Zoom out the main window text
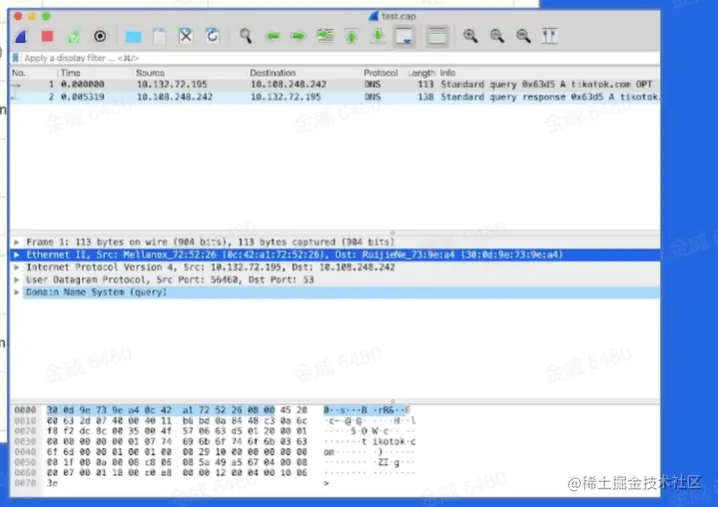This screenshot has width=718, height=507. pyautogui.click(x=497, y=36)
